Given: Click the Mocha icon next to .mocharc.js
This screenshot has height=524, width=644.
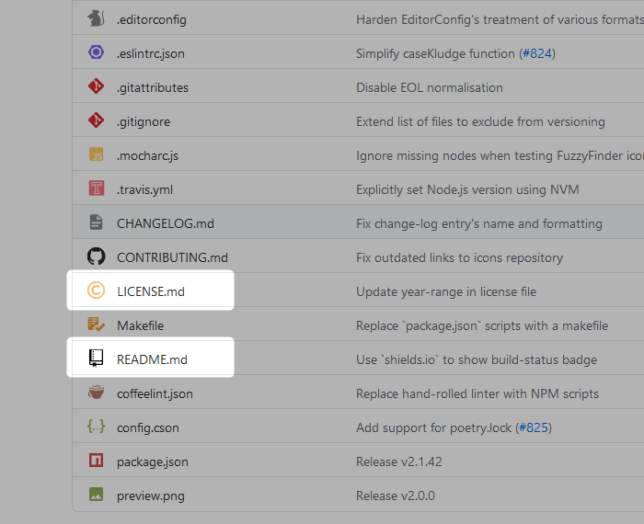Looking at the screenshot, I should [96, 155].
